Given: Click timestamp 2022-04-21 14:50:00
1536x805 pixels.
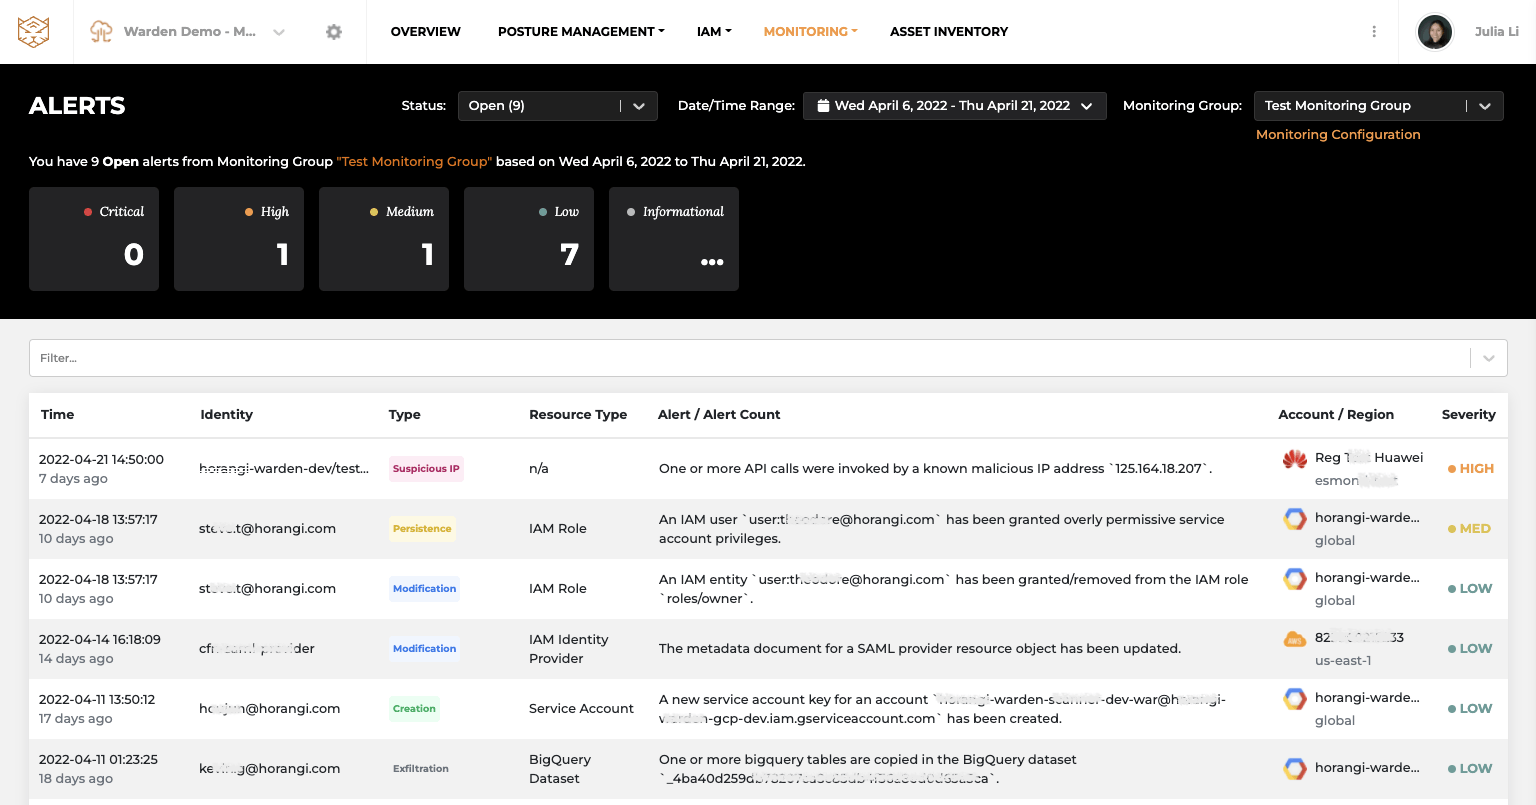Looking at the screenshot, I should pyautogui.click(x=101, y=459).
